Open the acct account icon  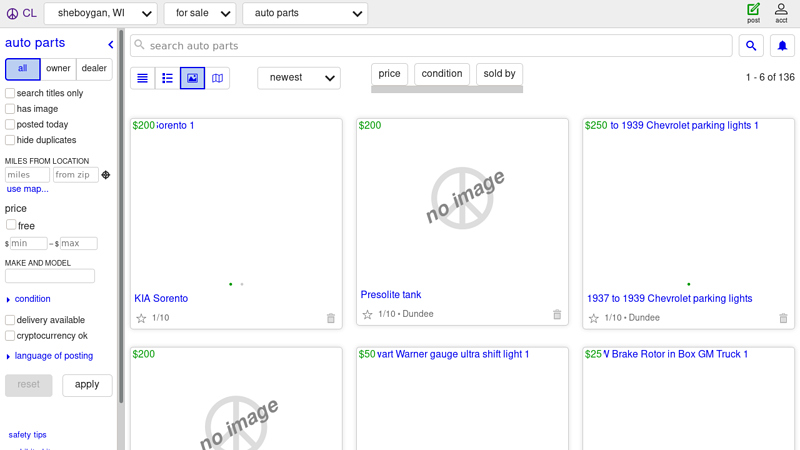(x=781, y=13)
